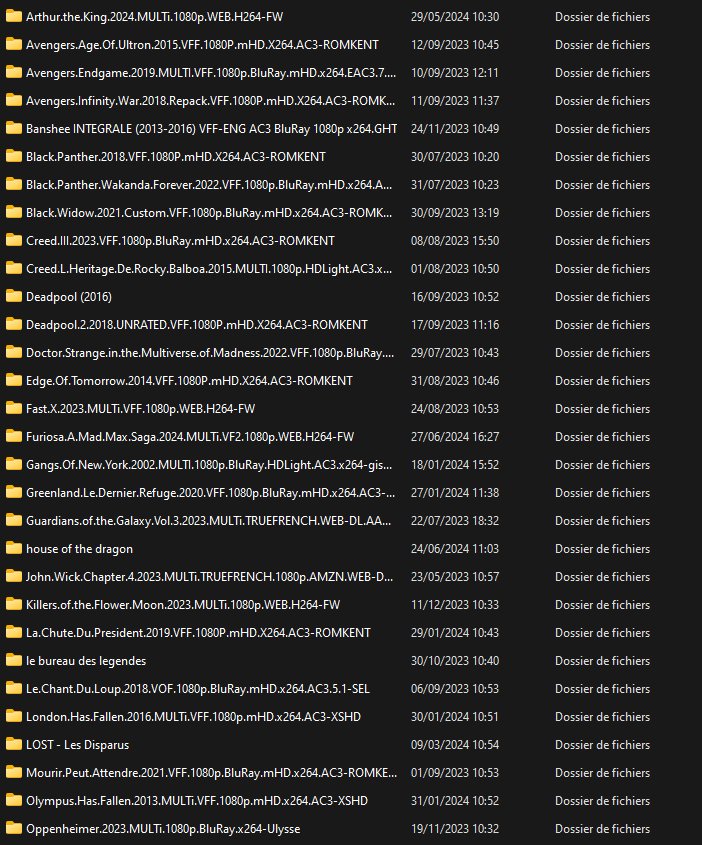Select the name Arthur.the.King.2024.MULTi.1080p.WEB.H264-FW
Viewport: 702px width, 845px height.
click(x=155, y=17)
